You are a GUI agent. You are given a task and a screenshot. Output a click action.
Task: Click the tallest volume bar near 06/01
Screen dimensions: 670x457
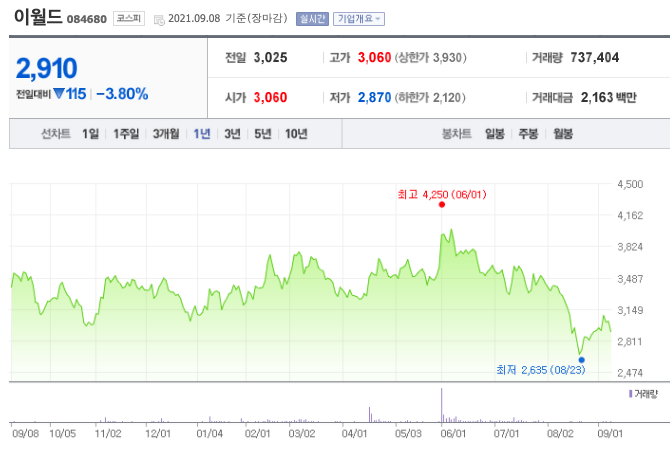point(441,405)
